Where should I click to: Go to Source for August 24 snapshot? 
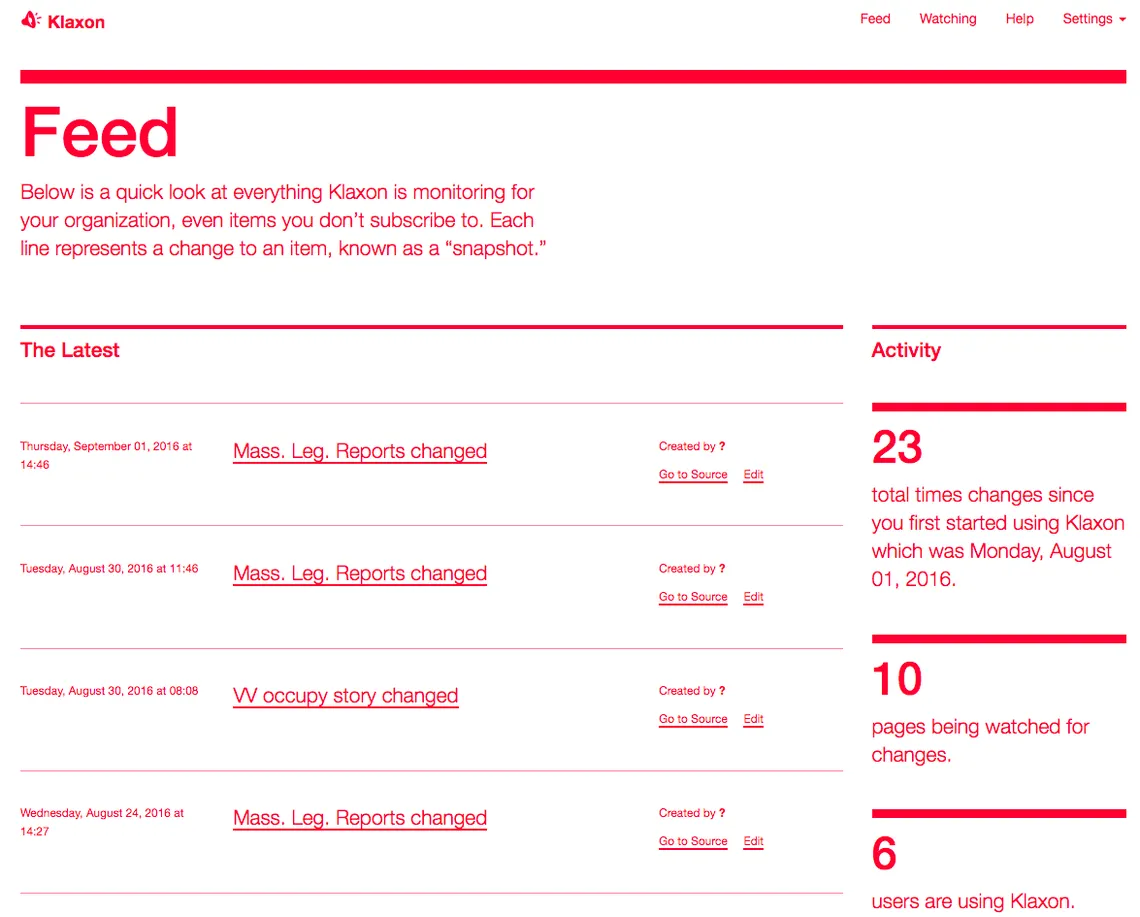tap(693, 841)
